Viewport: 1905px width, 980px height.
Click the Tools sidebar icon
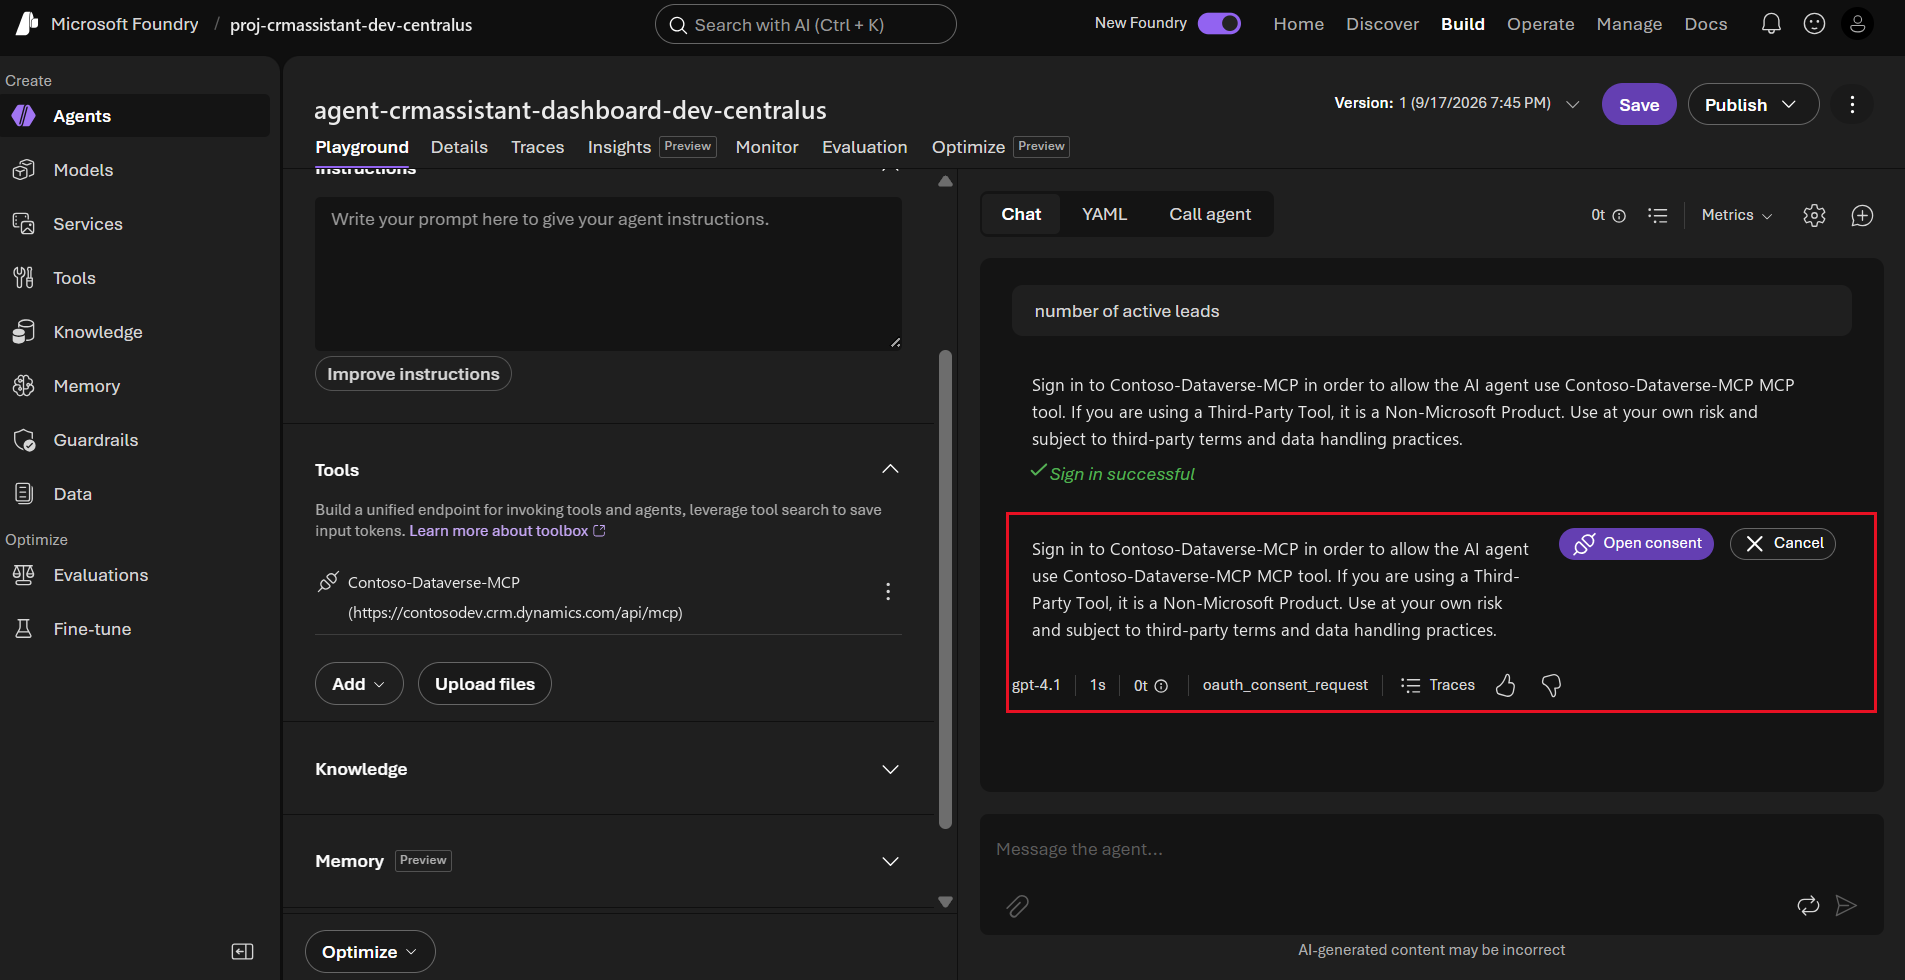coord(24,278)
